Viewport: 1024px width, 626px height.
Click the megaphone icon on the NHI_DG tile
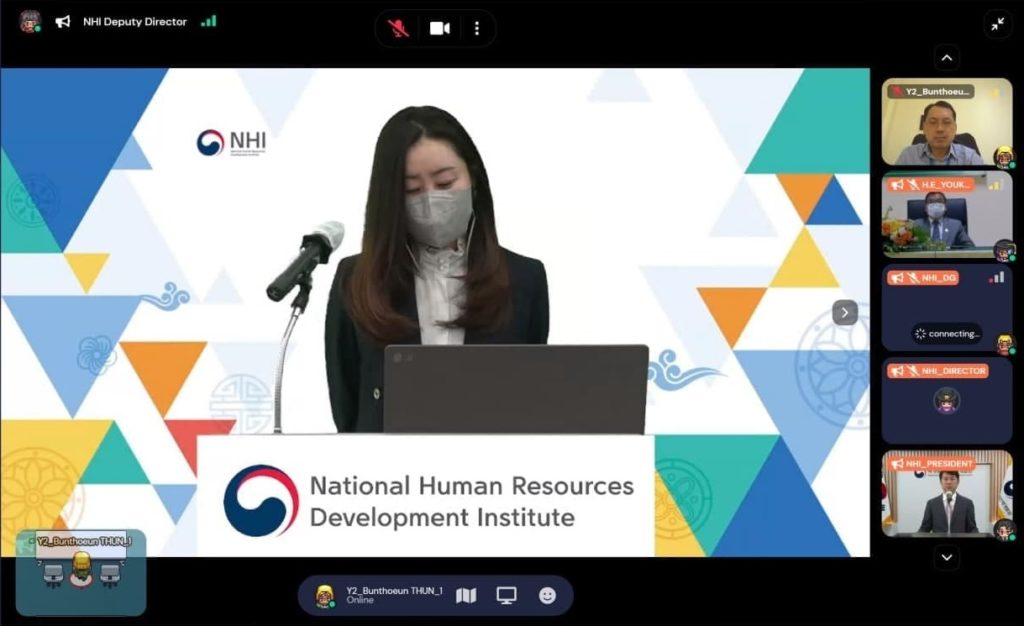point(897,278)
